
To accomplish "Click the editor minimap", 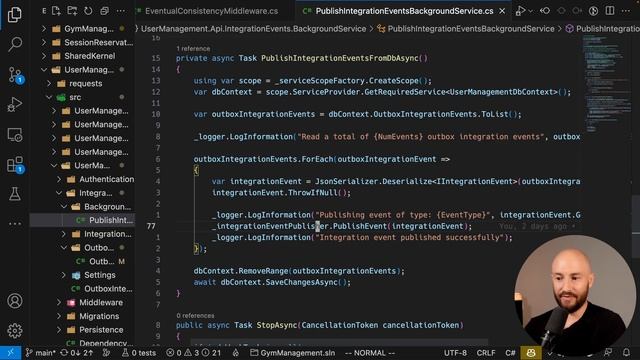I will pos(607,84).
